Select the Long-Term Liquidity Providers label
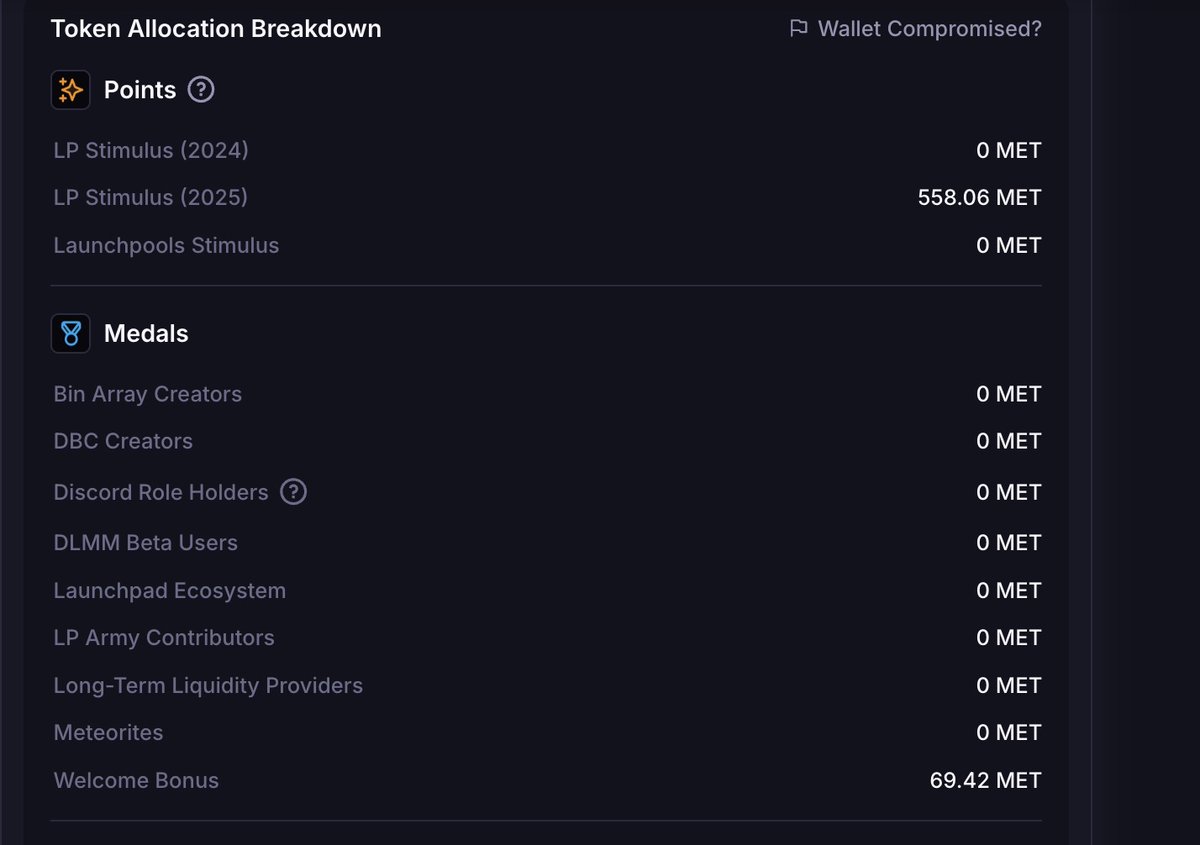Image resolution: width=1200 pixels, height=845 pixels. click(208, 685)
